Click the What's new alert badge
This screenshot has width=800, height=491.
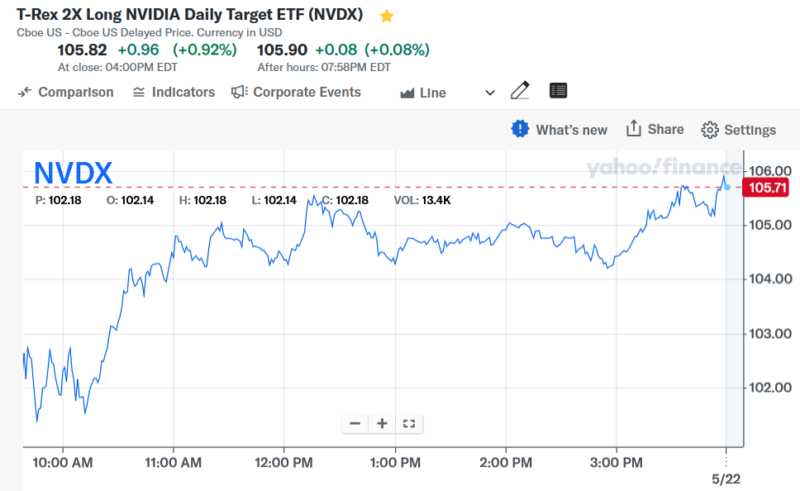point(520,129)
